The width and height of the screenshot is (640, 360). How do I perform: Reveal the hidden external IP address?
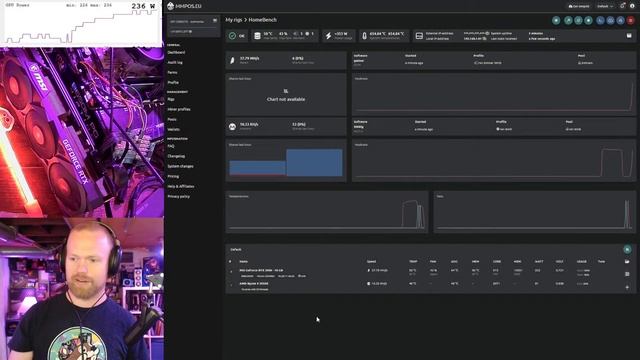point(487,33)
